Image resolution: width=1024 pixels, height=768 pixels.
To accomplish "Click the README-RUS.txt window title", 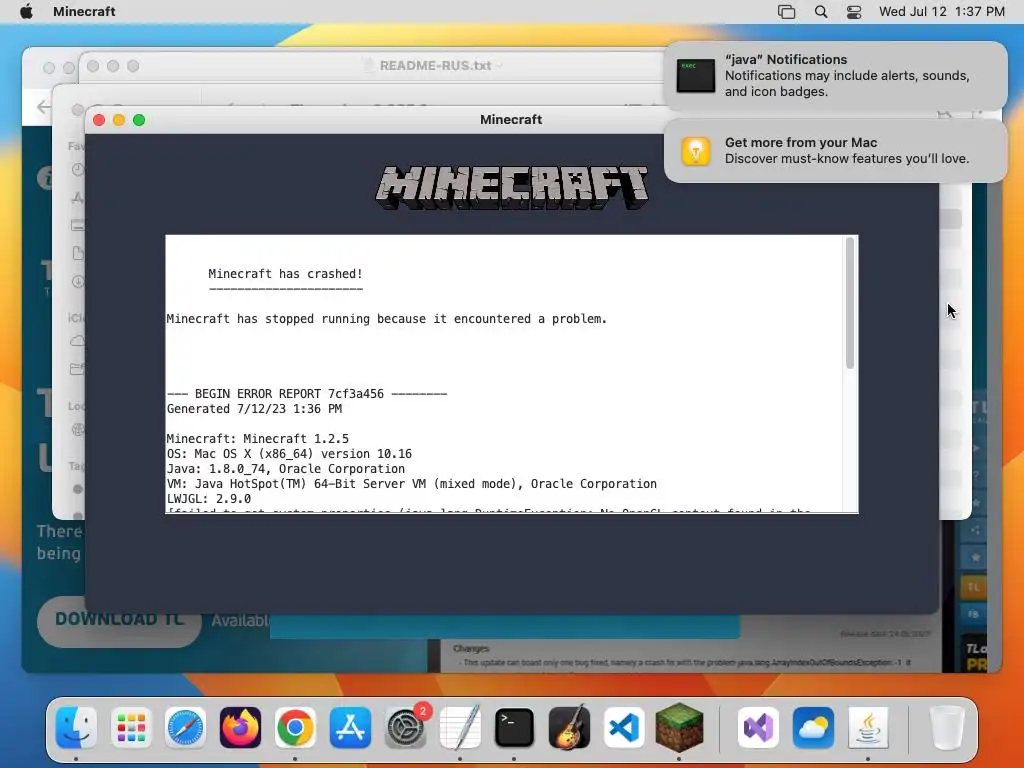I will point(435,66).
